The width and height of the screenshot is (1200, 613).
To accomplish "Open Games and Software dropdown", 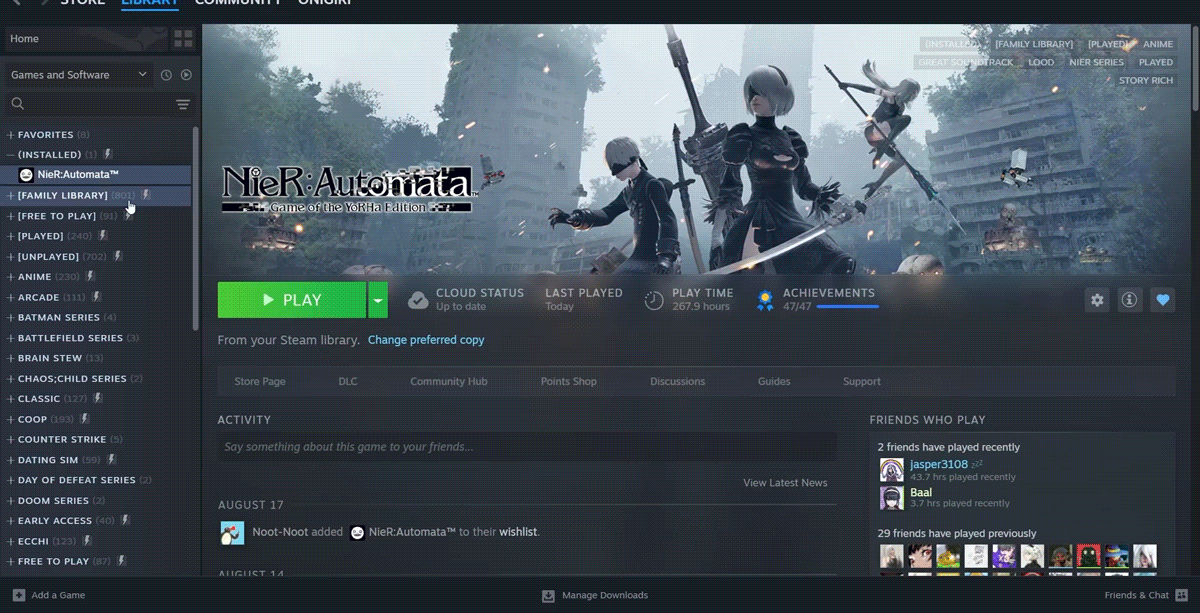I will pos(78,75).
